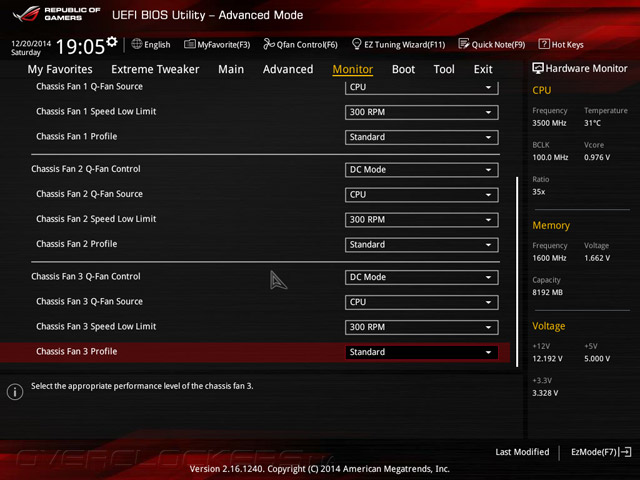640x480 pixels.
Task: Open Chassis Fan 3 Q-Fan Control dropdown
Action: (422, 277)
